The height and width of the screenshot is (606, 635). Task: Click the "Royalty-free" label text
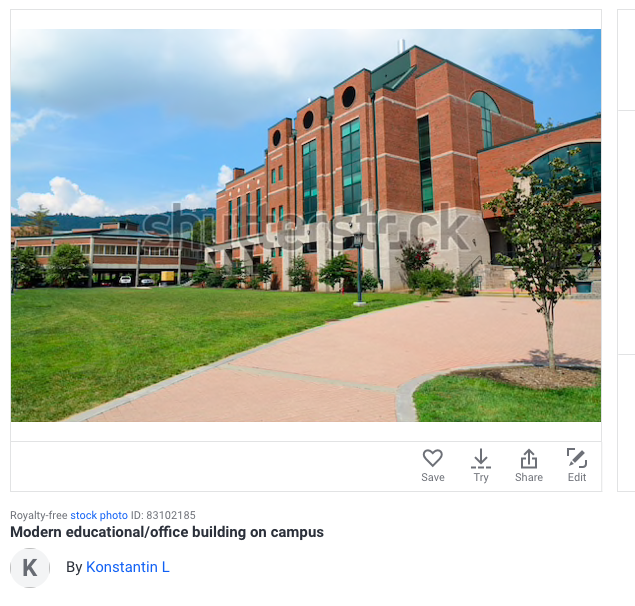tap(38, 515)
